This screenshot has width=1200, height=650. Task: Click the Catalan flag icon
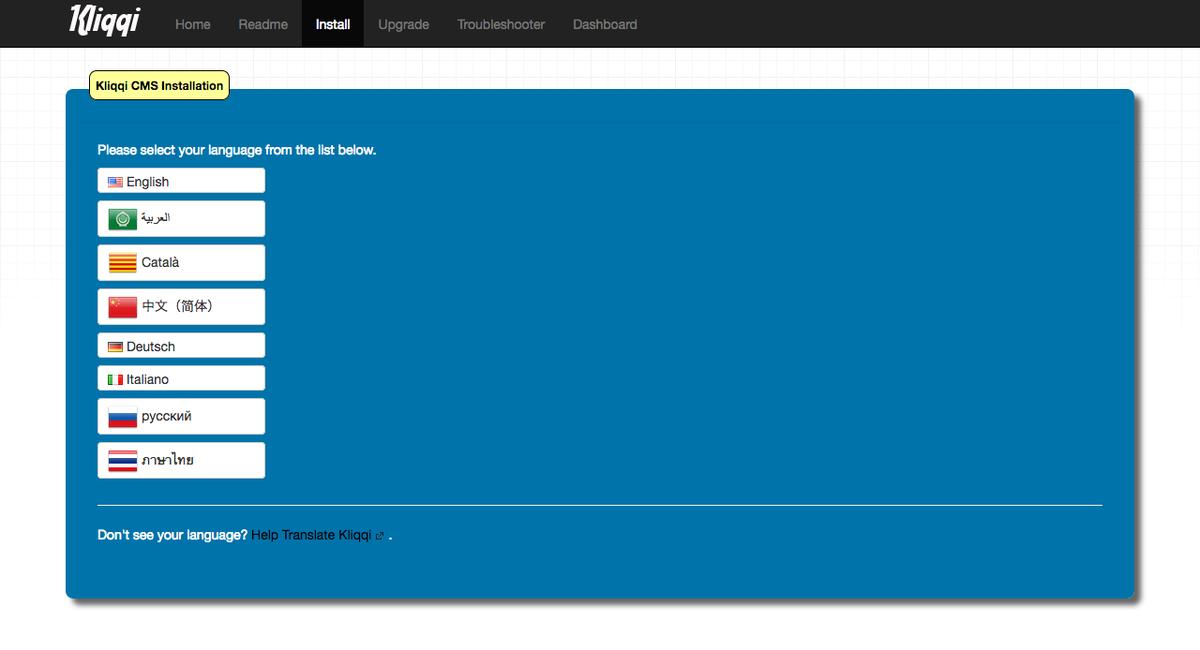(122, 263)
